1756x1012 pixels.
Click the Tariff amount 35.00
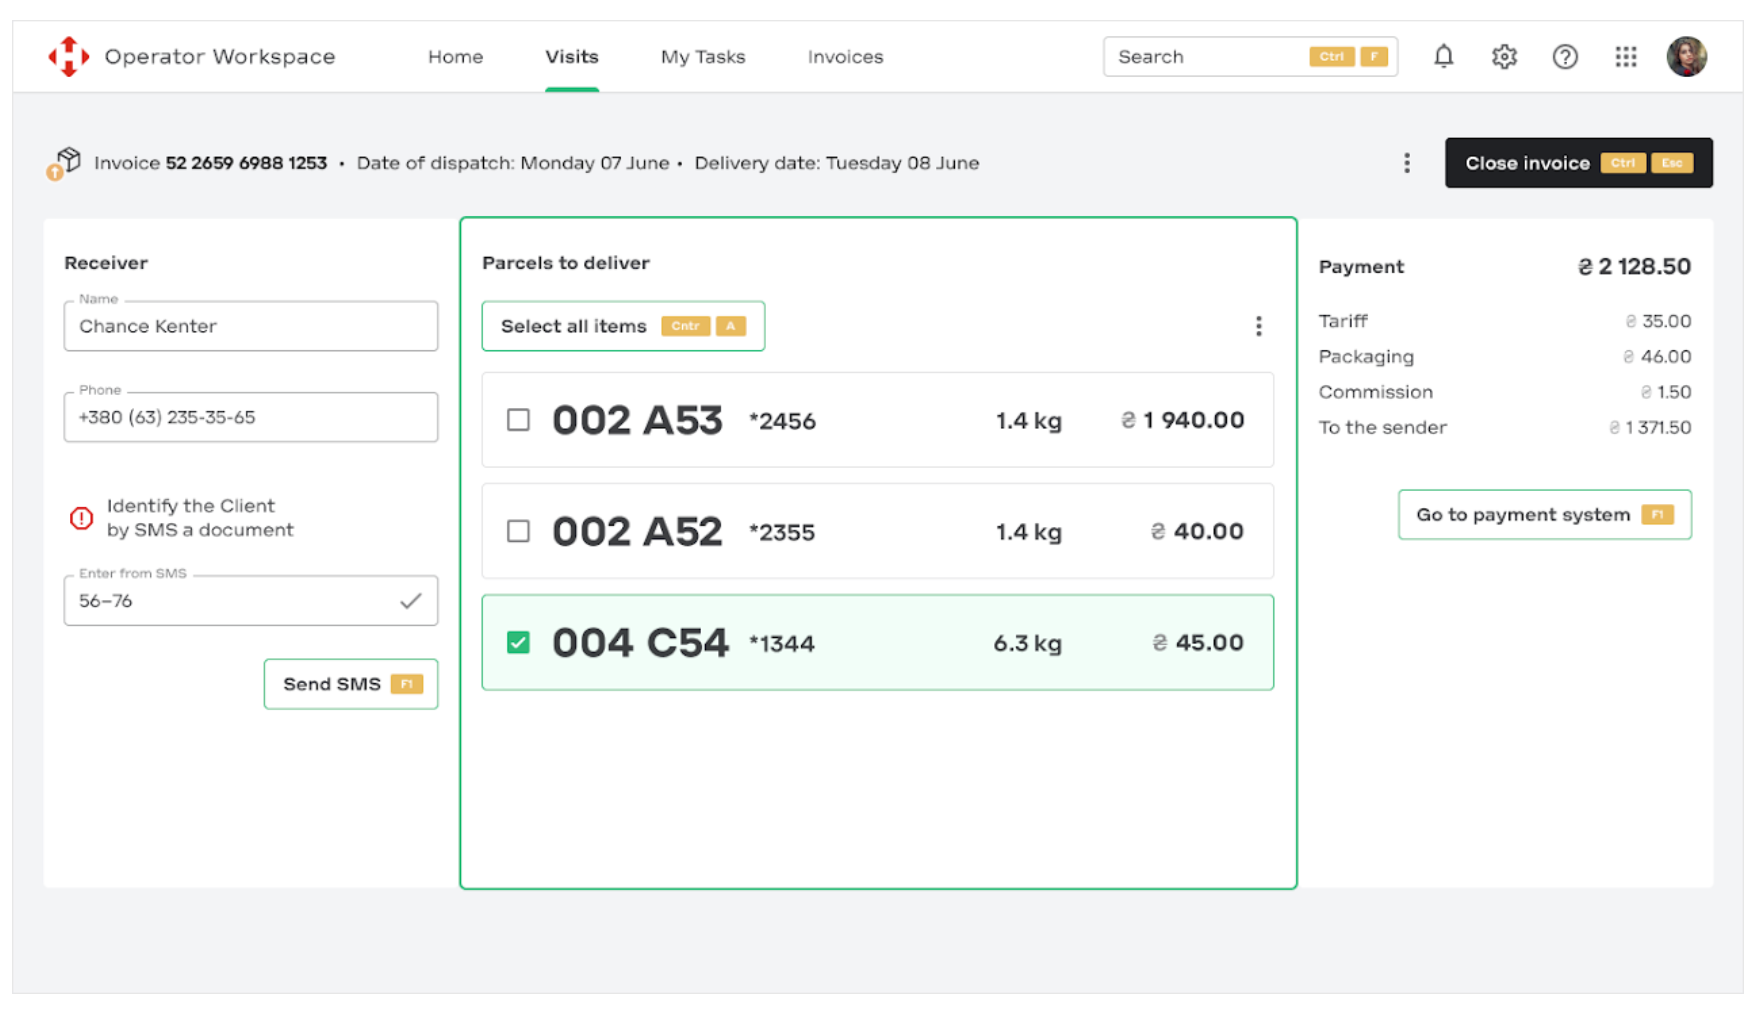(x=1658, y=321)
